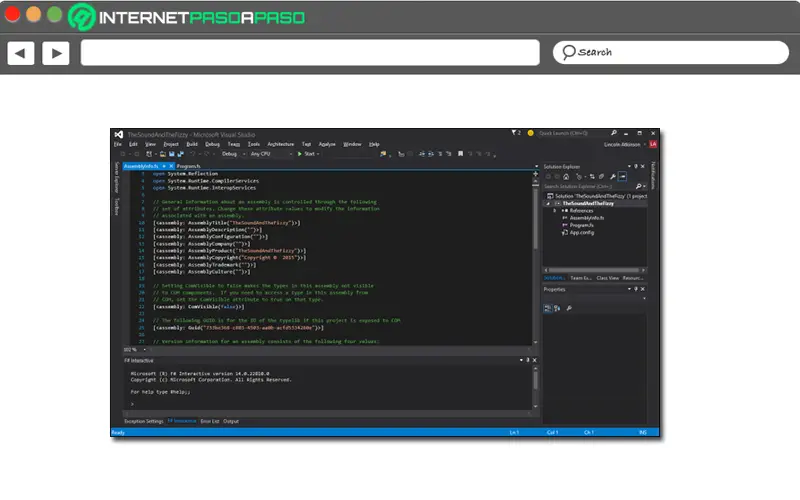
Task: Select the Solution 'TheSoundAndTheFizzy' node
Action: [x=596, y=196]
